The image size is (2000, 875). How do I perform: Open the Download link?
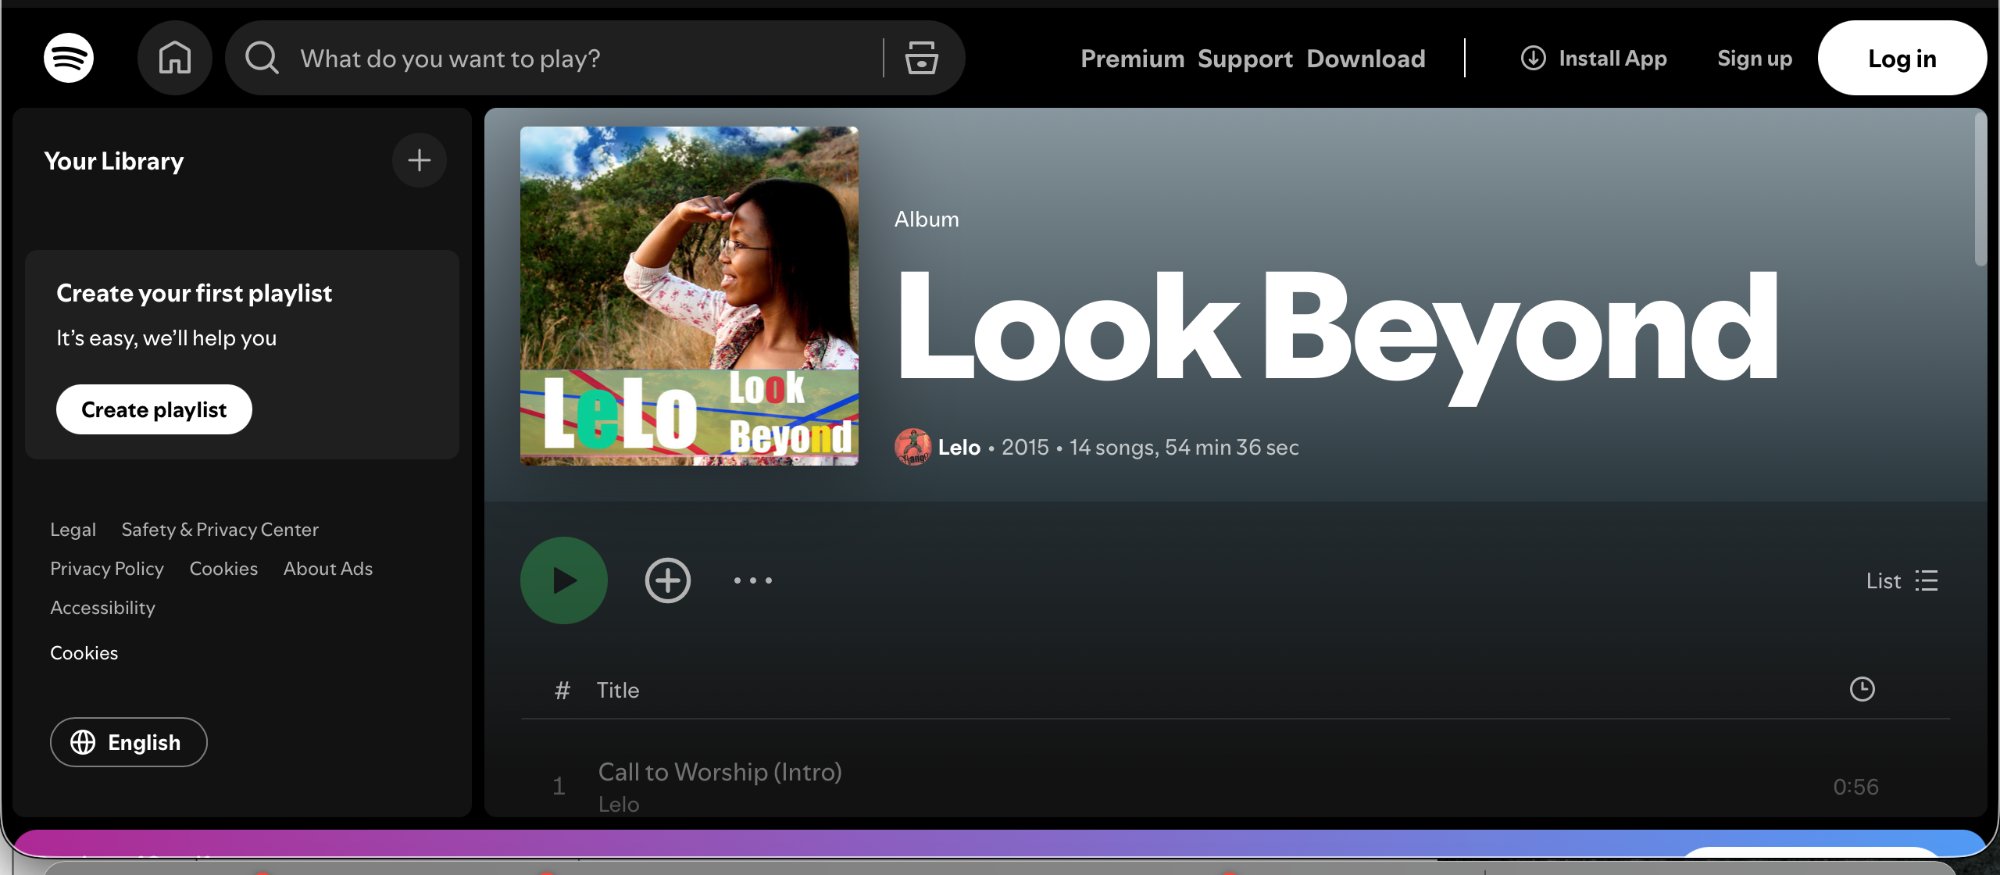point(1366,59)
